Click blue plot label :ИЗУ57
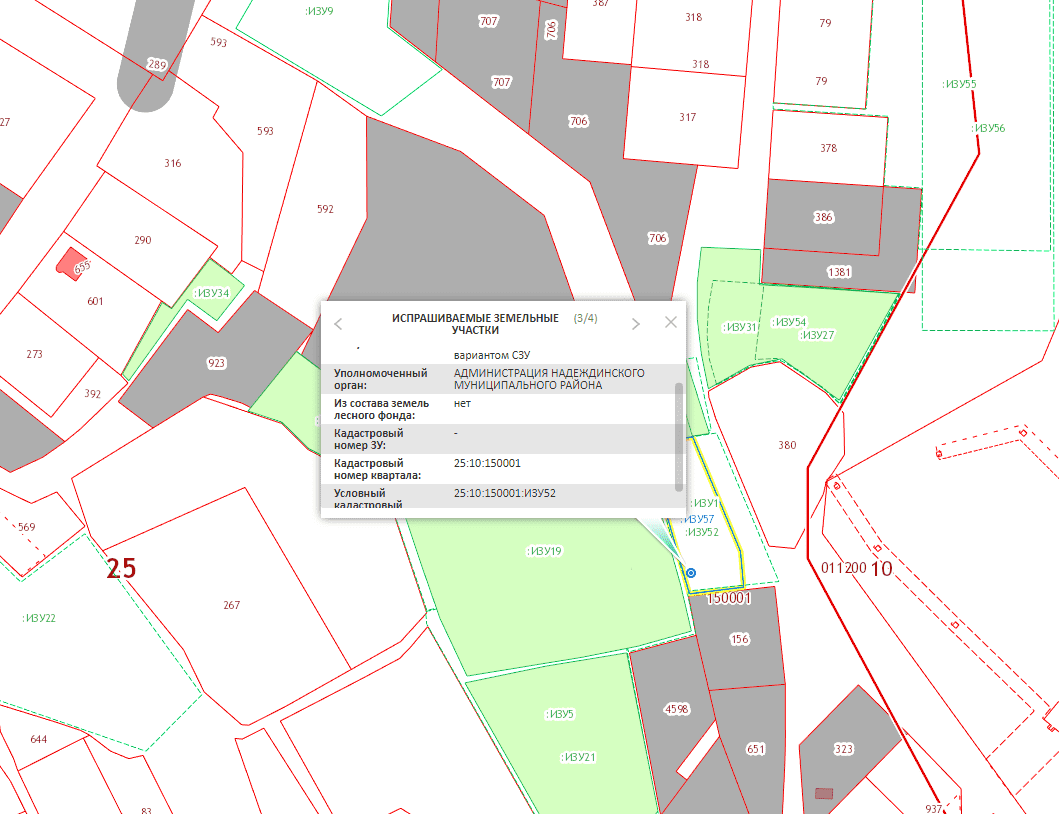 pyautogui.click(x=697, y=519)
